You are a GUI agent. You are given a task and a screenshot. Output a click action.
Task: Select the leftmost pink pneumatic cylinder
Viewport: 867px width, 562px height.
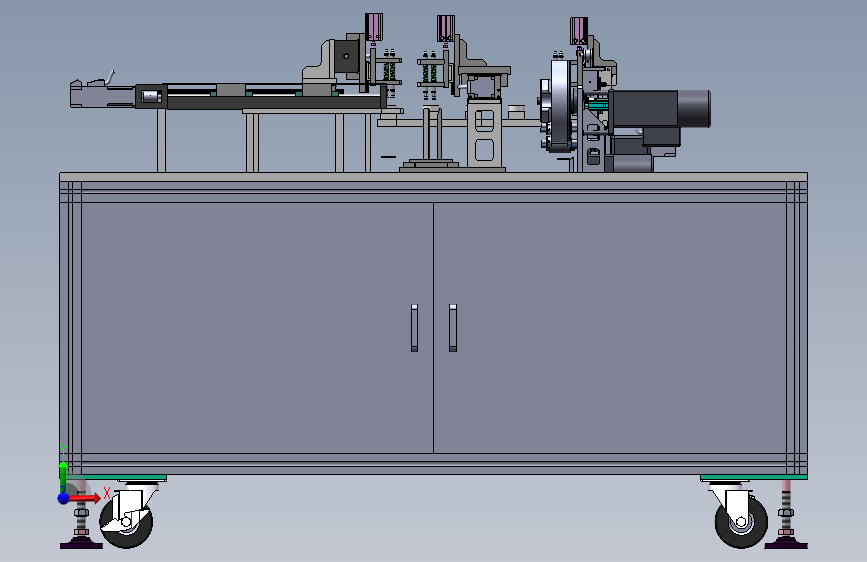click(374, 27)
